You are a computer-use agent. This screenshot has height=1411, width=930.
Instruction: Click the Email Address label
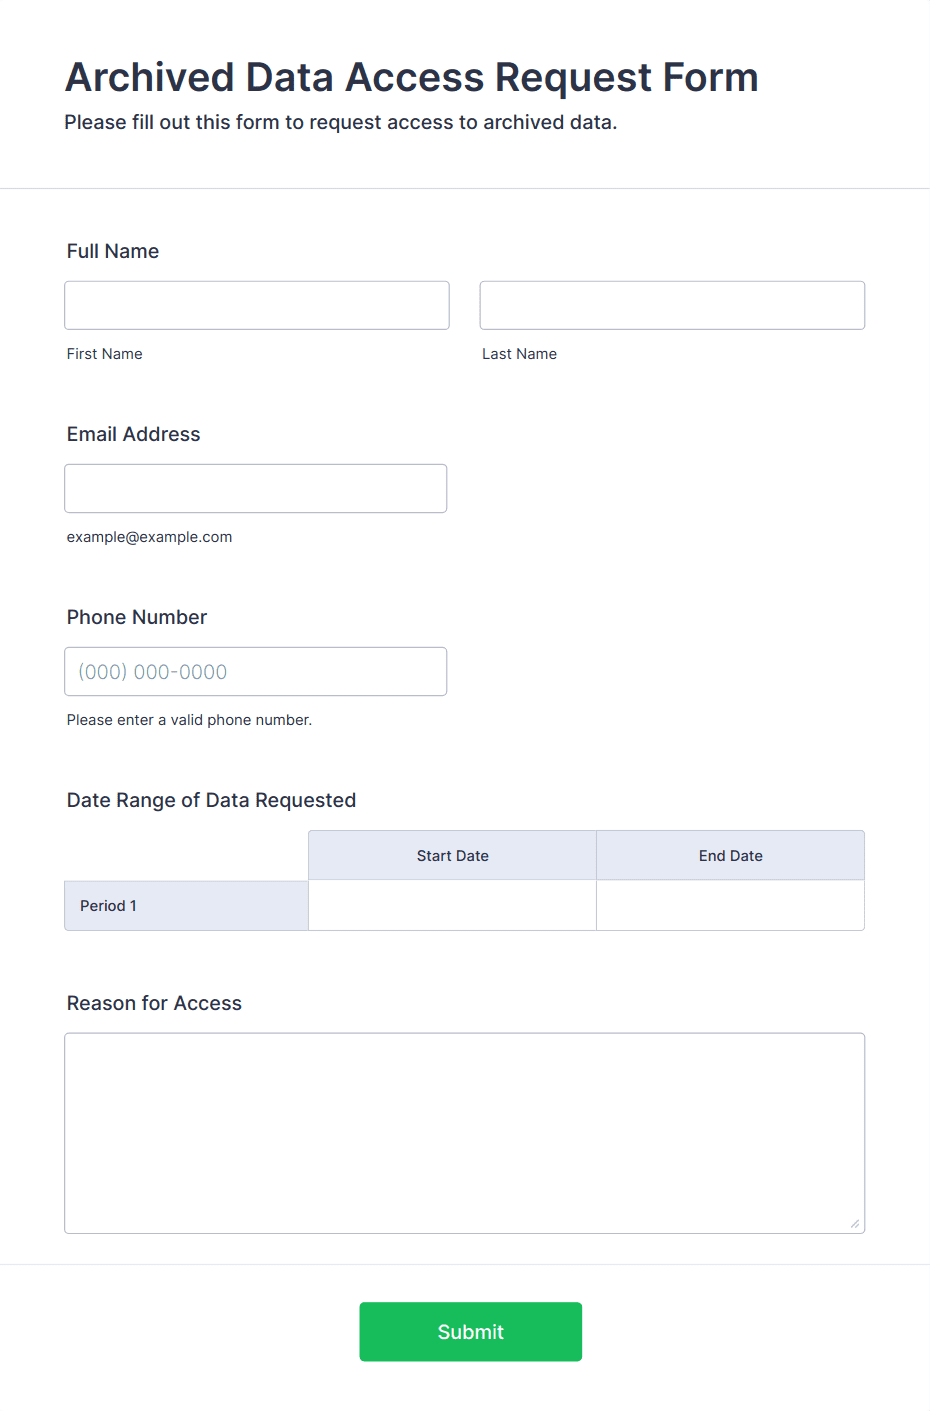pos(134,434)
